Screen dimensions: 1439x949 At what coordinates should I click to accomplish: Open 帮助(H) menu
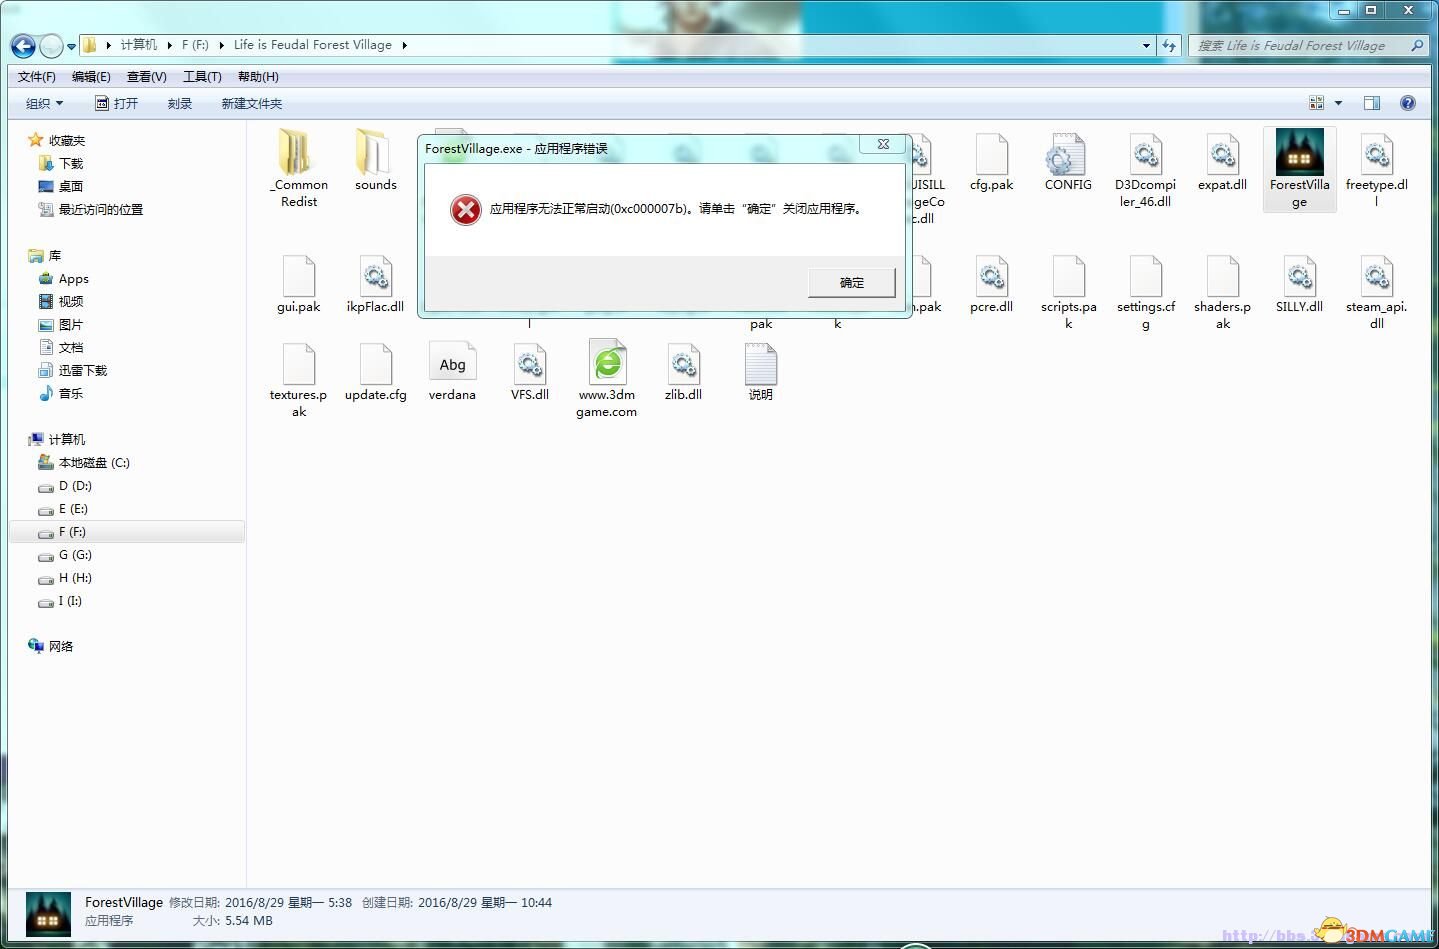[x=258, y=77]
